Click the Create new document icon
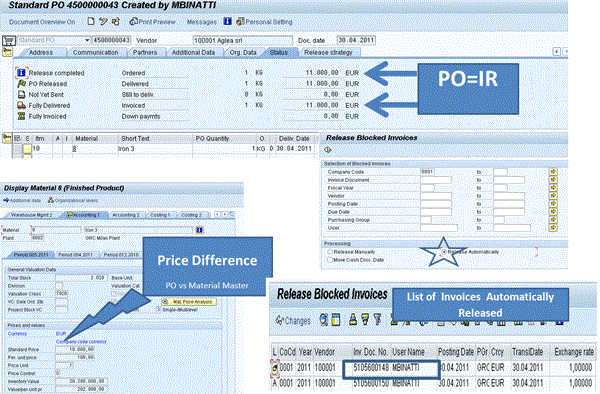This screenshot has height=394, width=600. [91, 21]
